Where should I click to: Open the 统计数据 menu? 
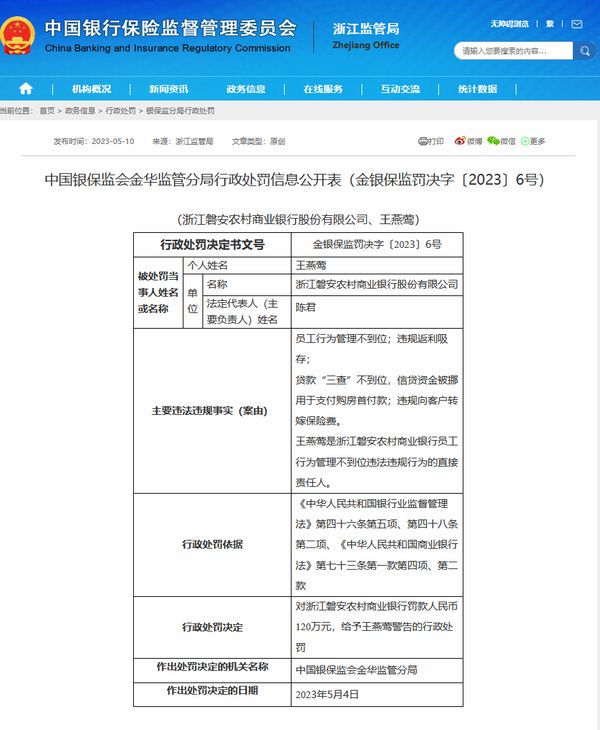point(478,89)
